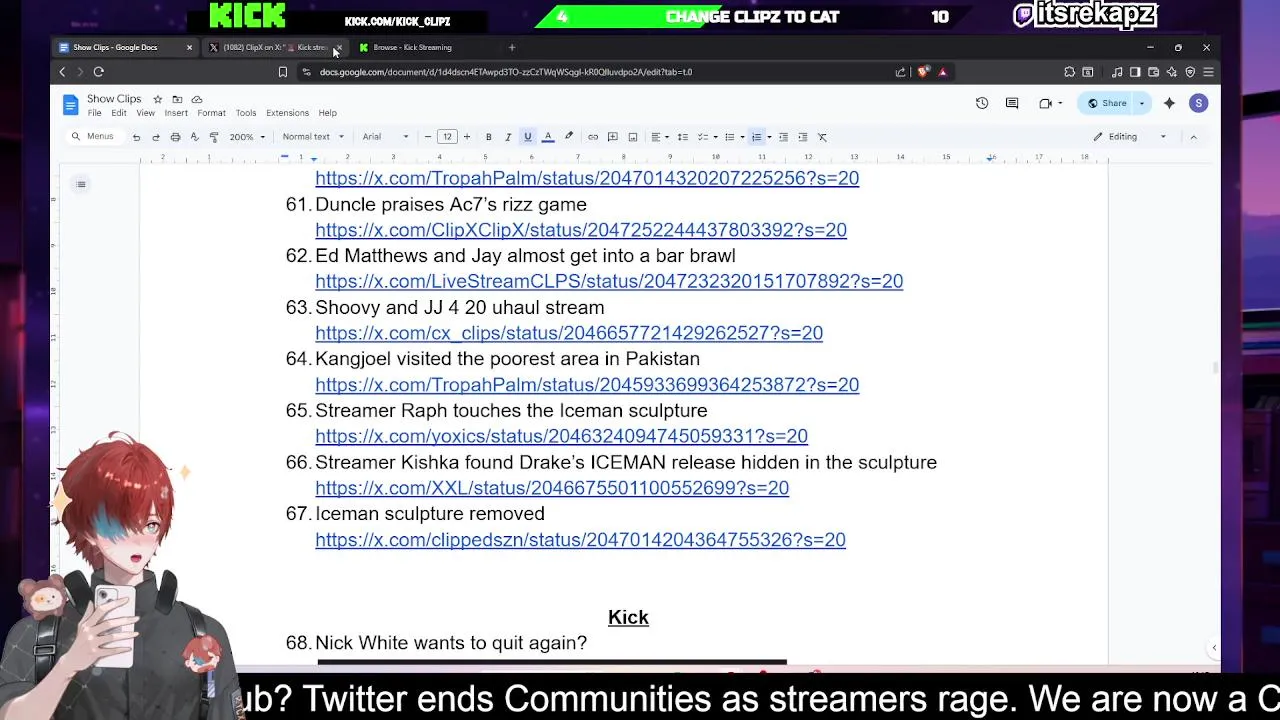This screenshot has width=1280, height=720.
Task: Decrease font size with minus button
Action: (x=428, y=137)
